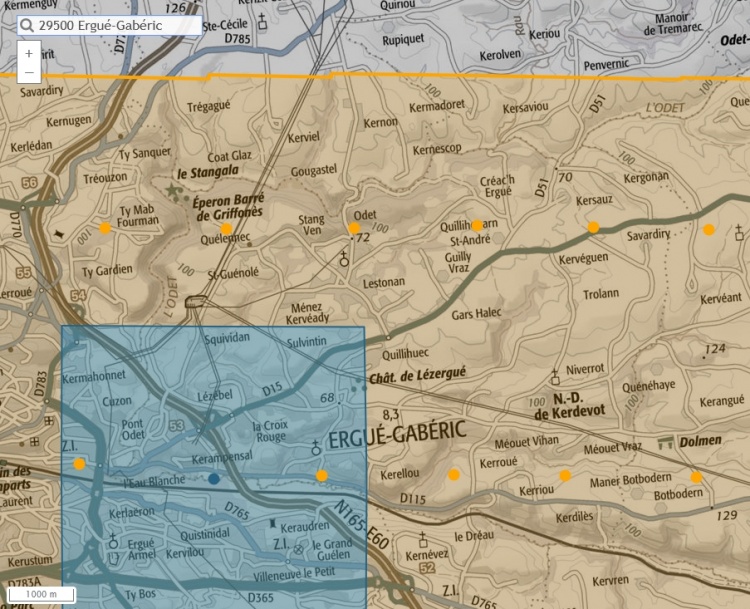Open the orange marker below the Odet label

(354, 228)
